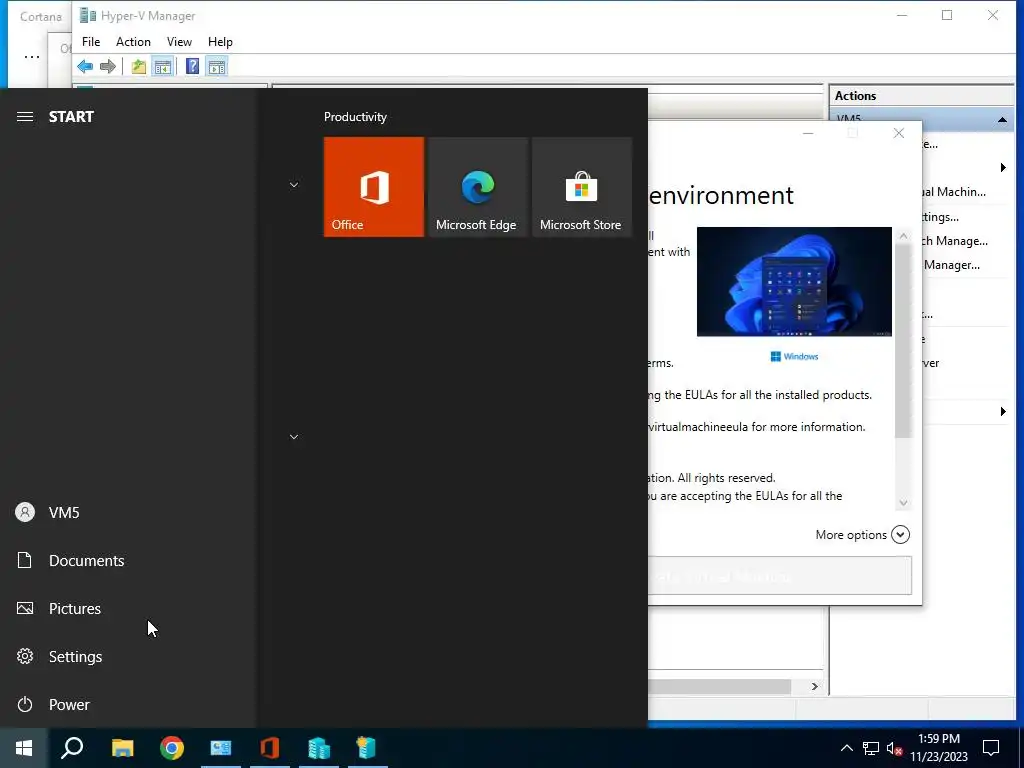The image size is (1024, 768).
Task: Click right arrow of horizontal scrollbar
Action: (814, 686)
